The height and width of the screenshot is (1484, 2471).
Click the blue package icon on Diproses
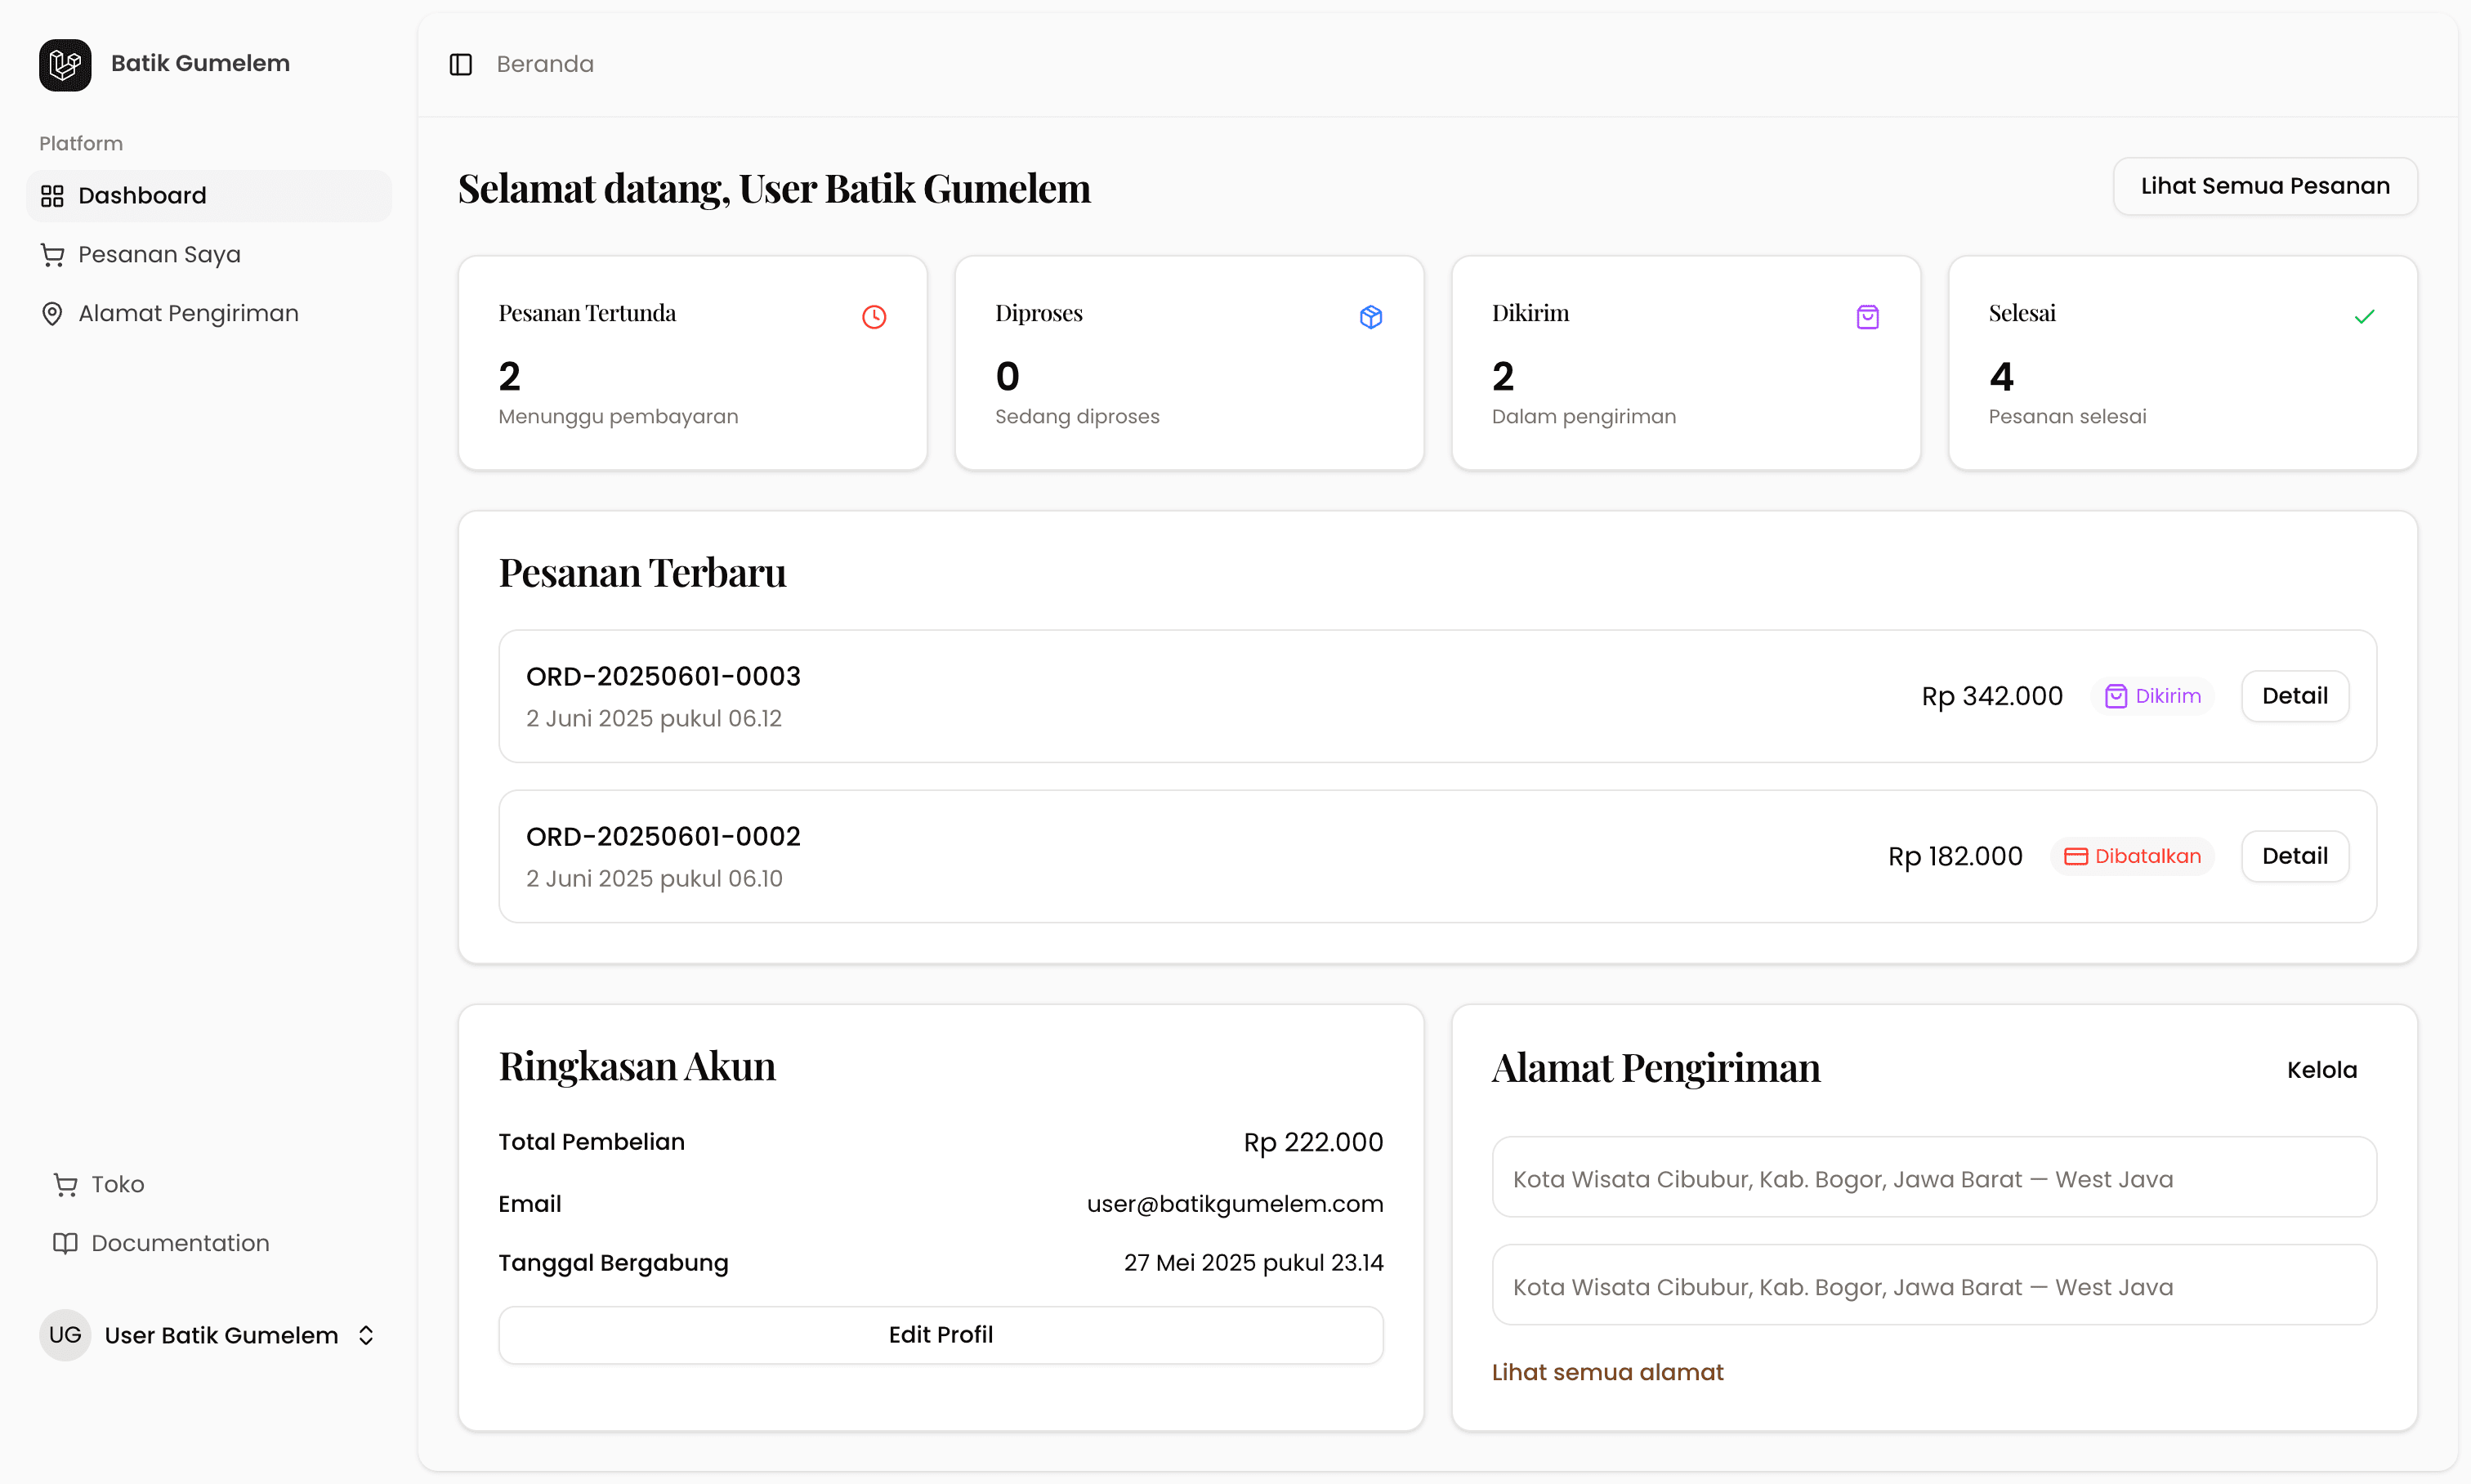tap(1371, 317)
